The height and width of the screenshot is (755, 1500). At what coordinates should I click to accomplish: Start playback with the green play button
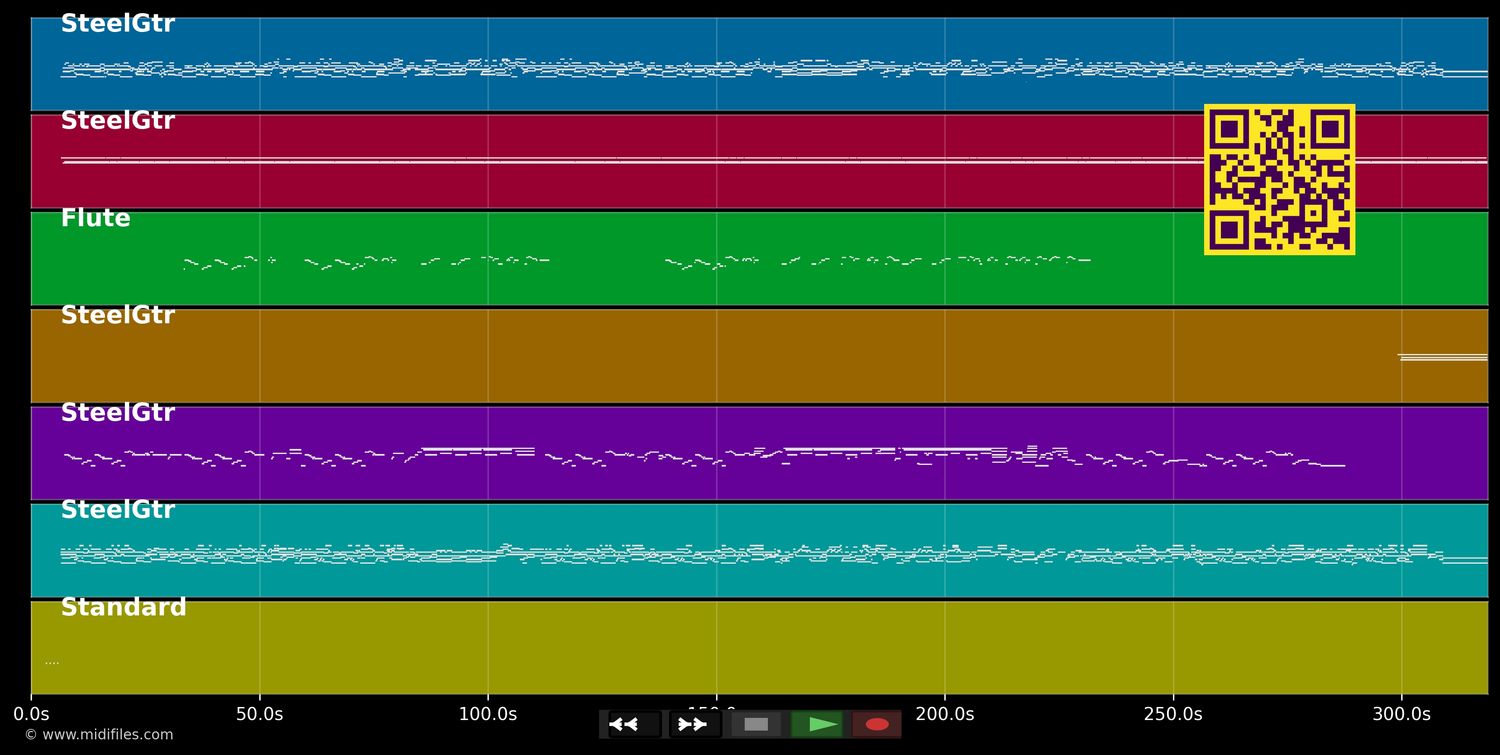(816, 724)
